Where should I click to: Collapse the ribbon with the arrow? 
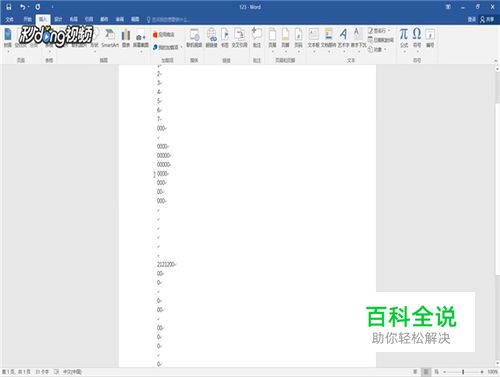[496, 60]
